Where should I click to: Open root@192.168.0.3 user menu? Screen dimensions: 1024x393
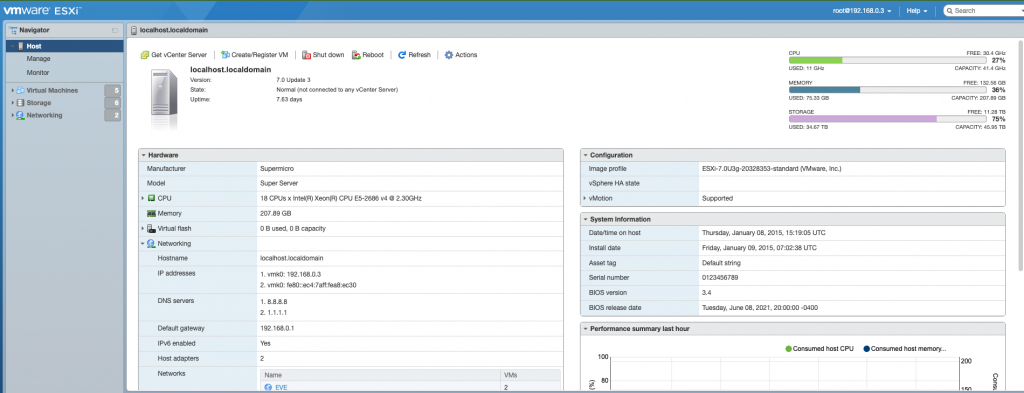click(862, 10)
